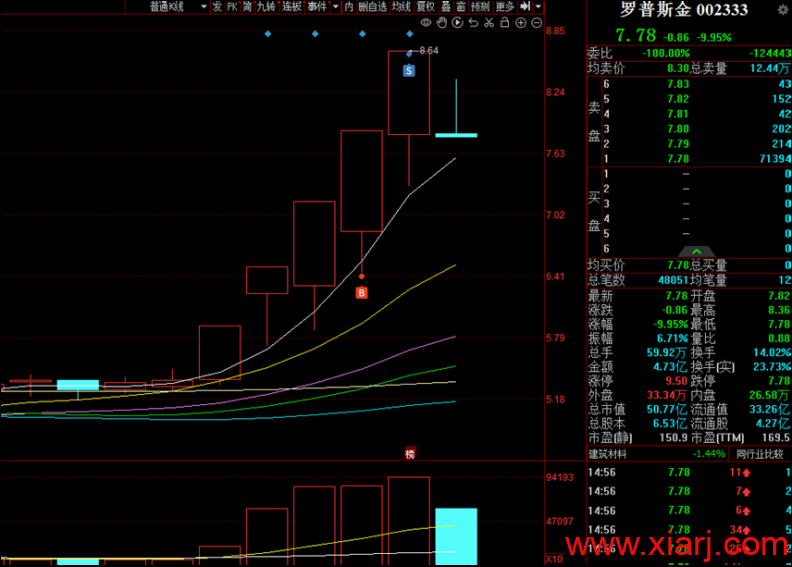Open the settings gear in quote panel
Screen dimensions: 792x567
[x=783, y=10]
